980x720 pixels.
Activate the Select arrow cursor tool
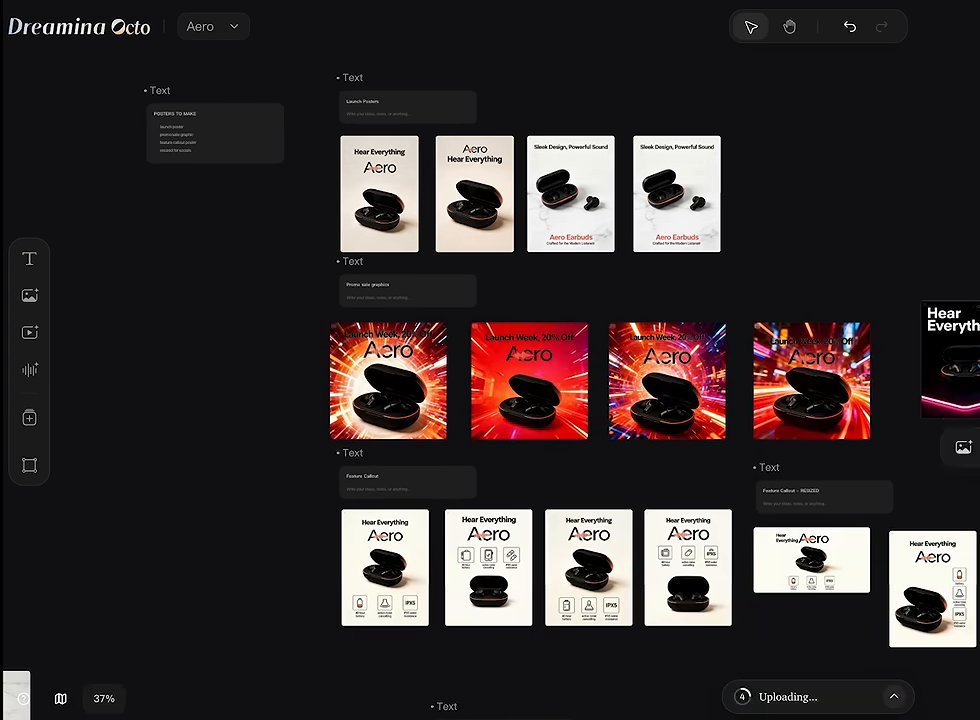click(751, 27)
